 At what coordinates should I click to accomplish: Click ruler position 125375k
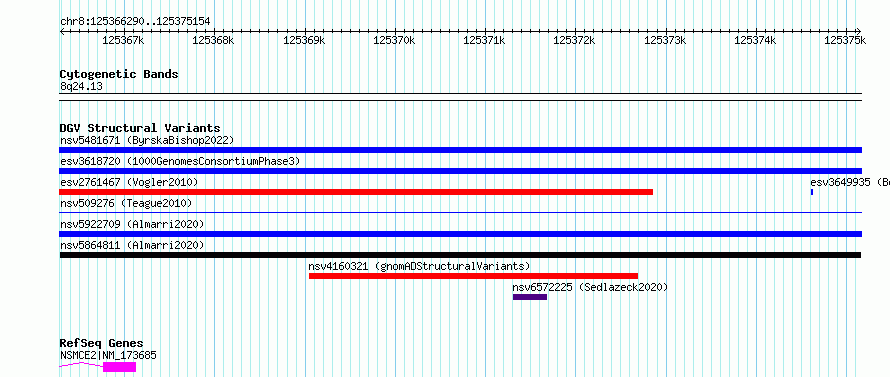pos(846,40)
